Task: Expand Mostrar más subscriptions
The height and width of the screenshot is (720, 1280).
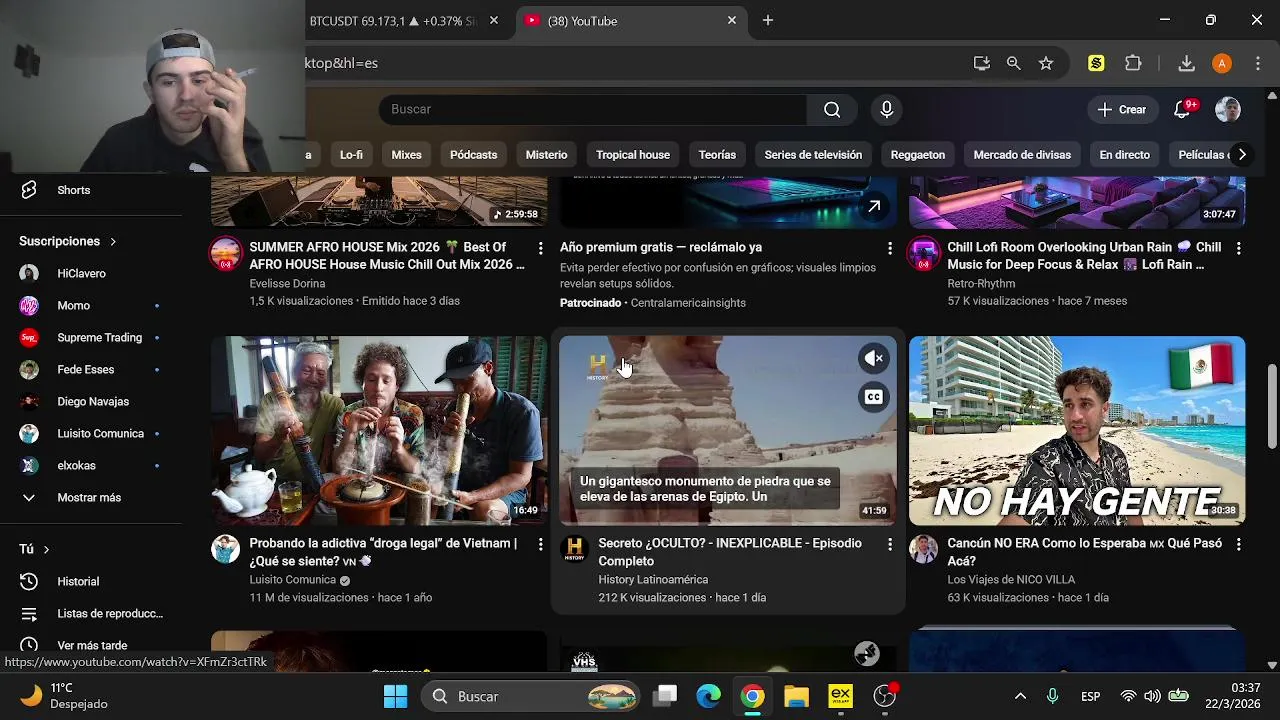Action: (x=91, y=497)
